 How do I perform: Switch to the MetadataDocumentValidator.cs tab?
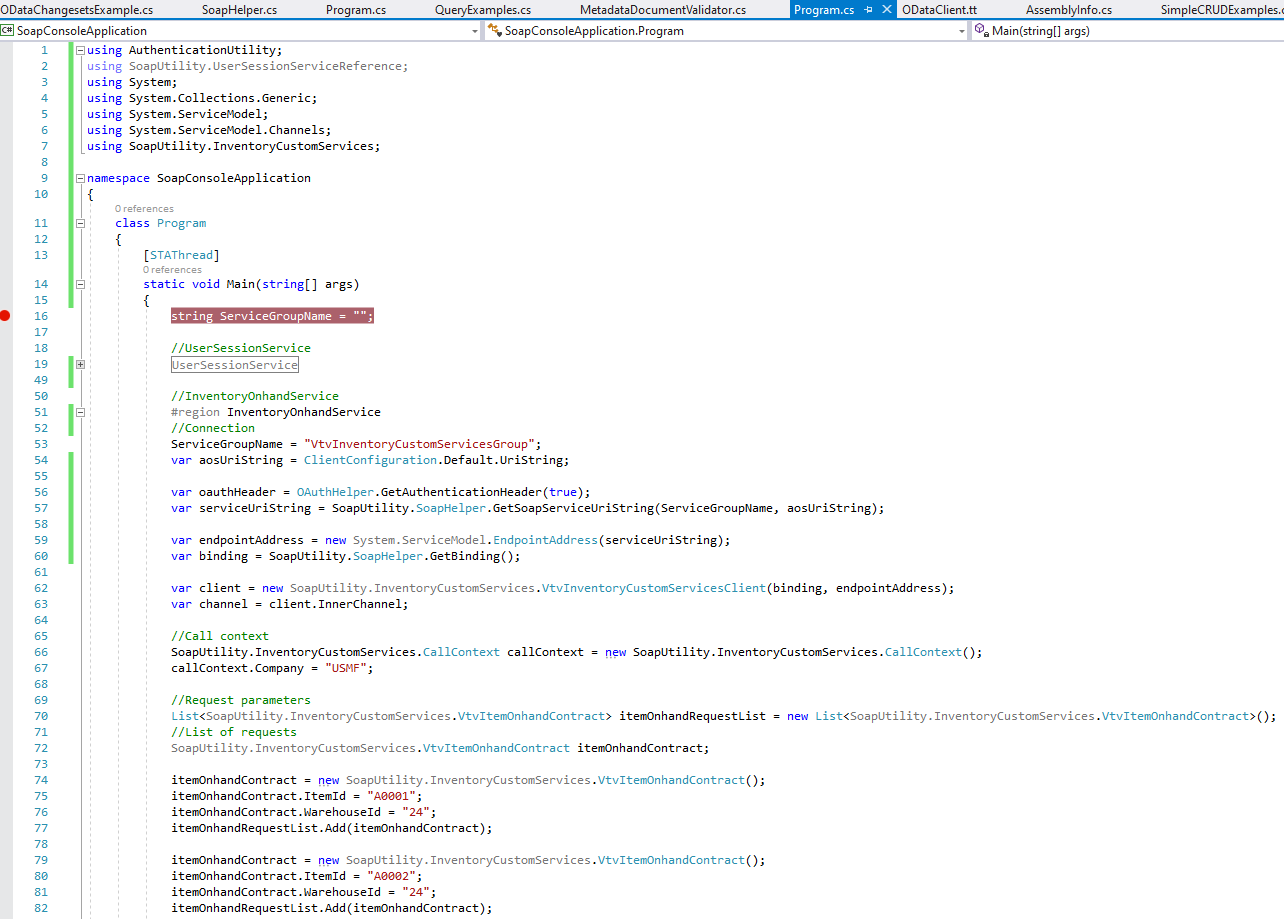tap(662, 9)
